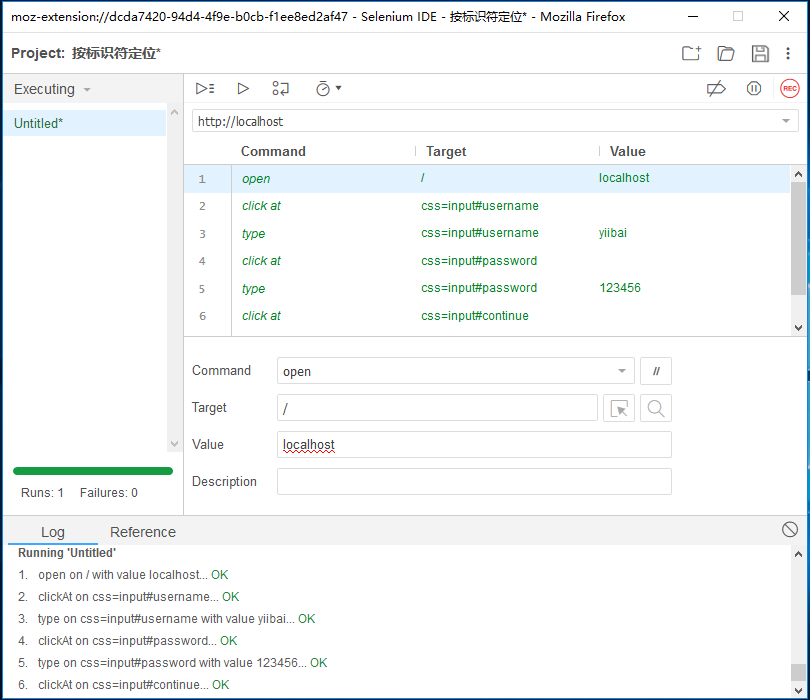Screen dimensions: 810x700
Task: Click the green test progress bar
Action: [93, 471]
